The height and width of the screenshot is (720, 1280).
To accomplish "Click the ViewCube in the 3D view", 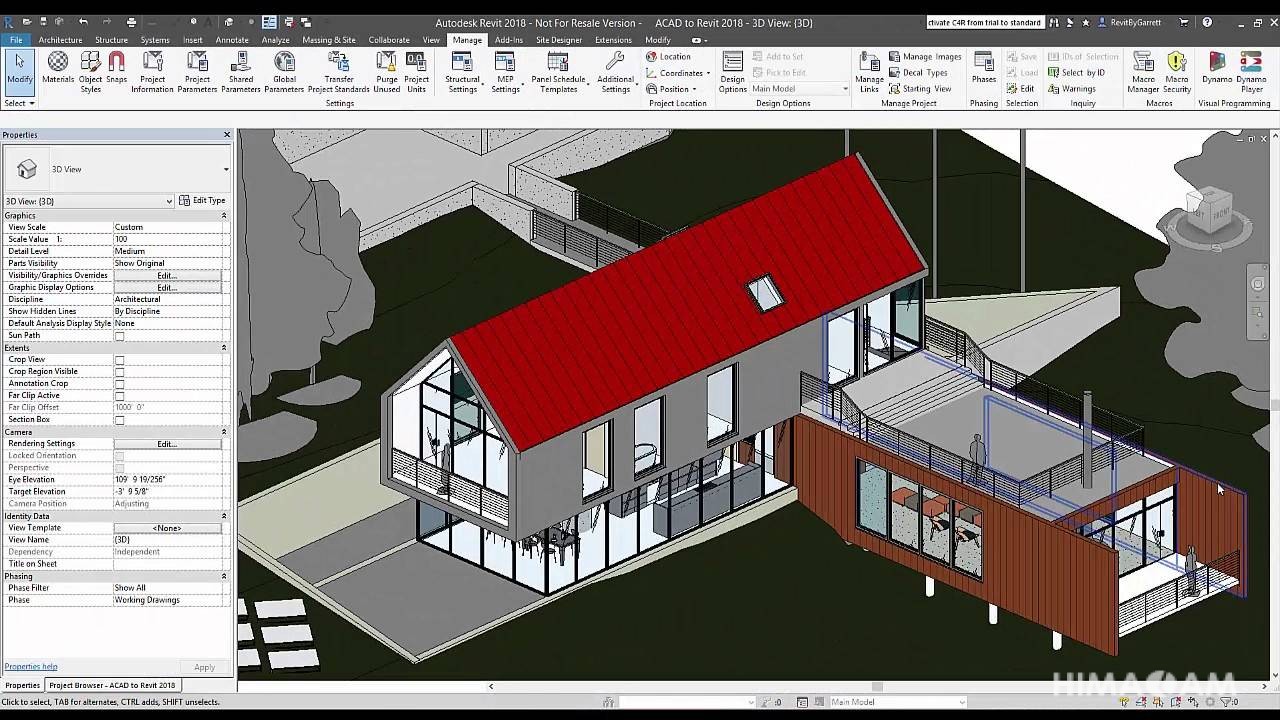I will point(1211,211).
